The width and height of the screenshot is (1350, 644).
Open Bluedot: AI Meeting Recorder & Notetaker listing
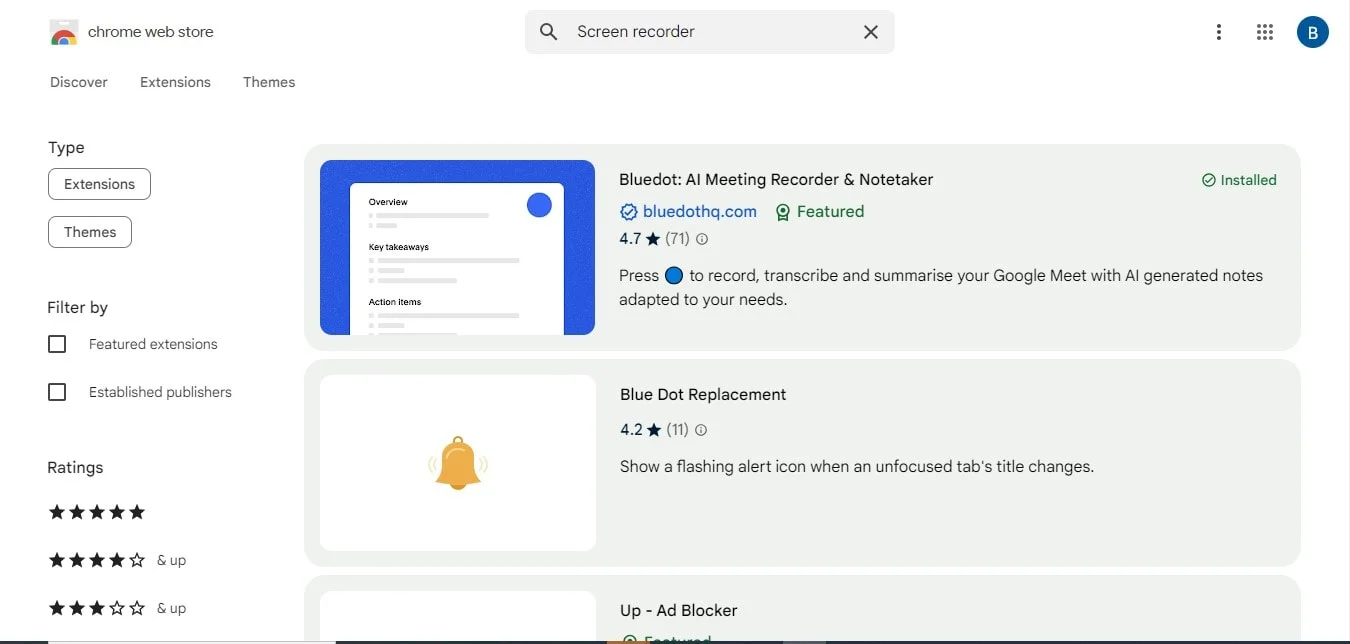tap(776, 180)
